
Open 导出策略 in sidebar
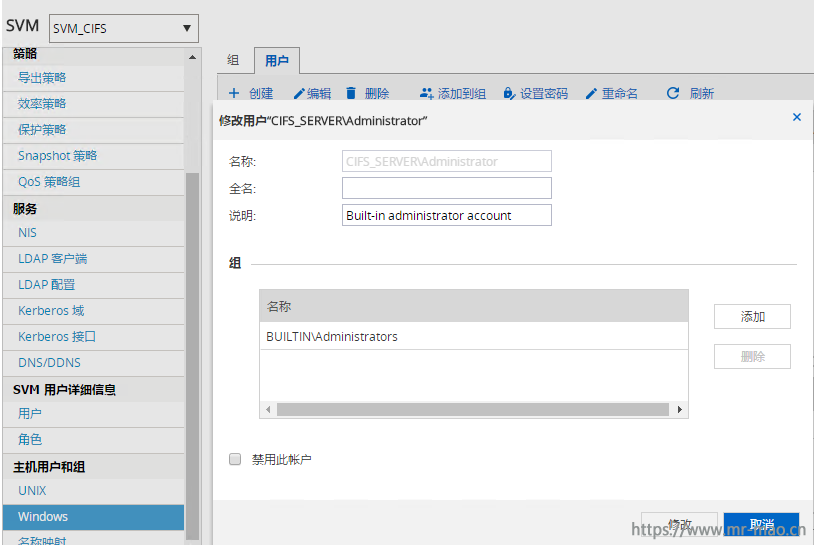coord(93,78)
